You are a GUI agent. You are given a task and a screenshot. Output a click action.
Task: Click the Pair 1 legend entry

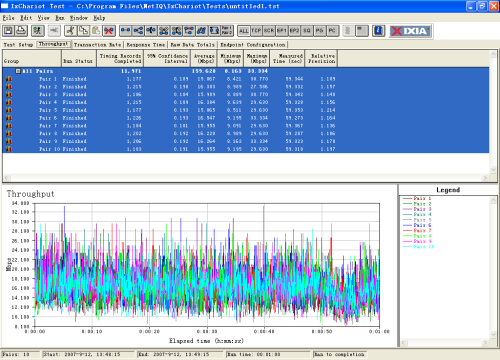click(x=417, y=198)
